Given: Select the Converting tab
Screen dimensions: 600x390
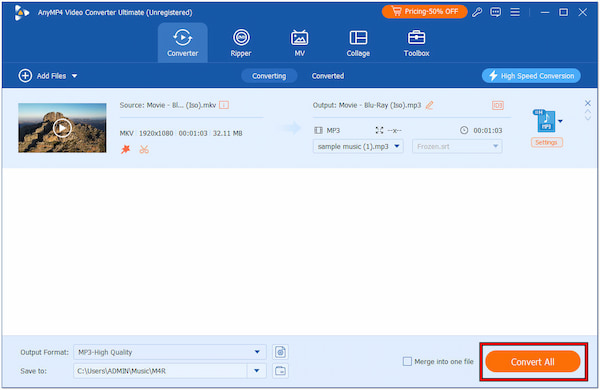Looking at the screenshot, I should click(269, 76).
